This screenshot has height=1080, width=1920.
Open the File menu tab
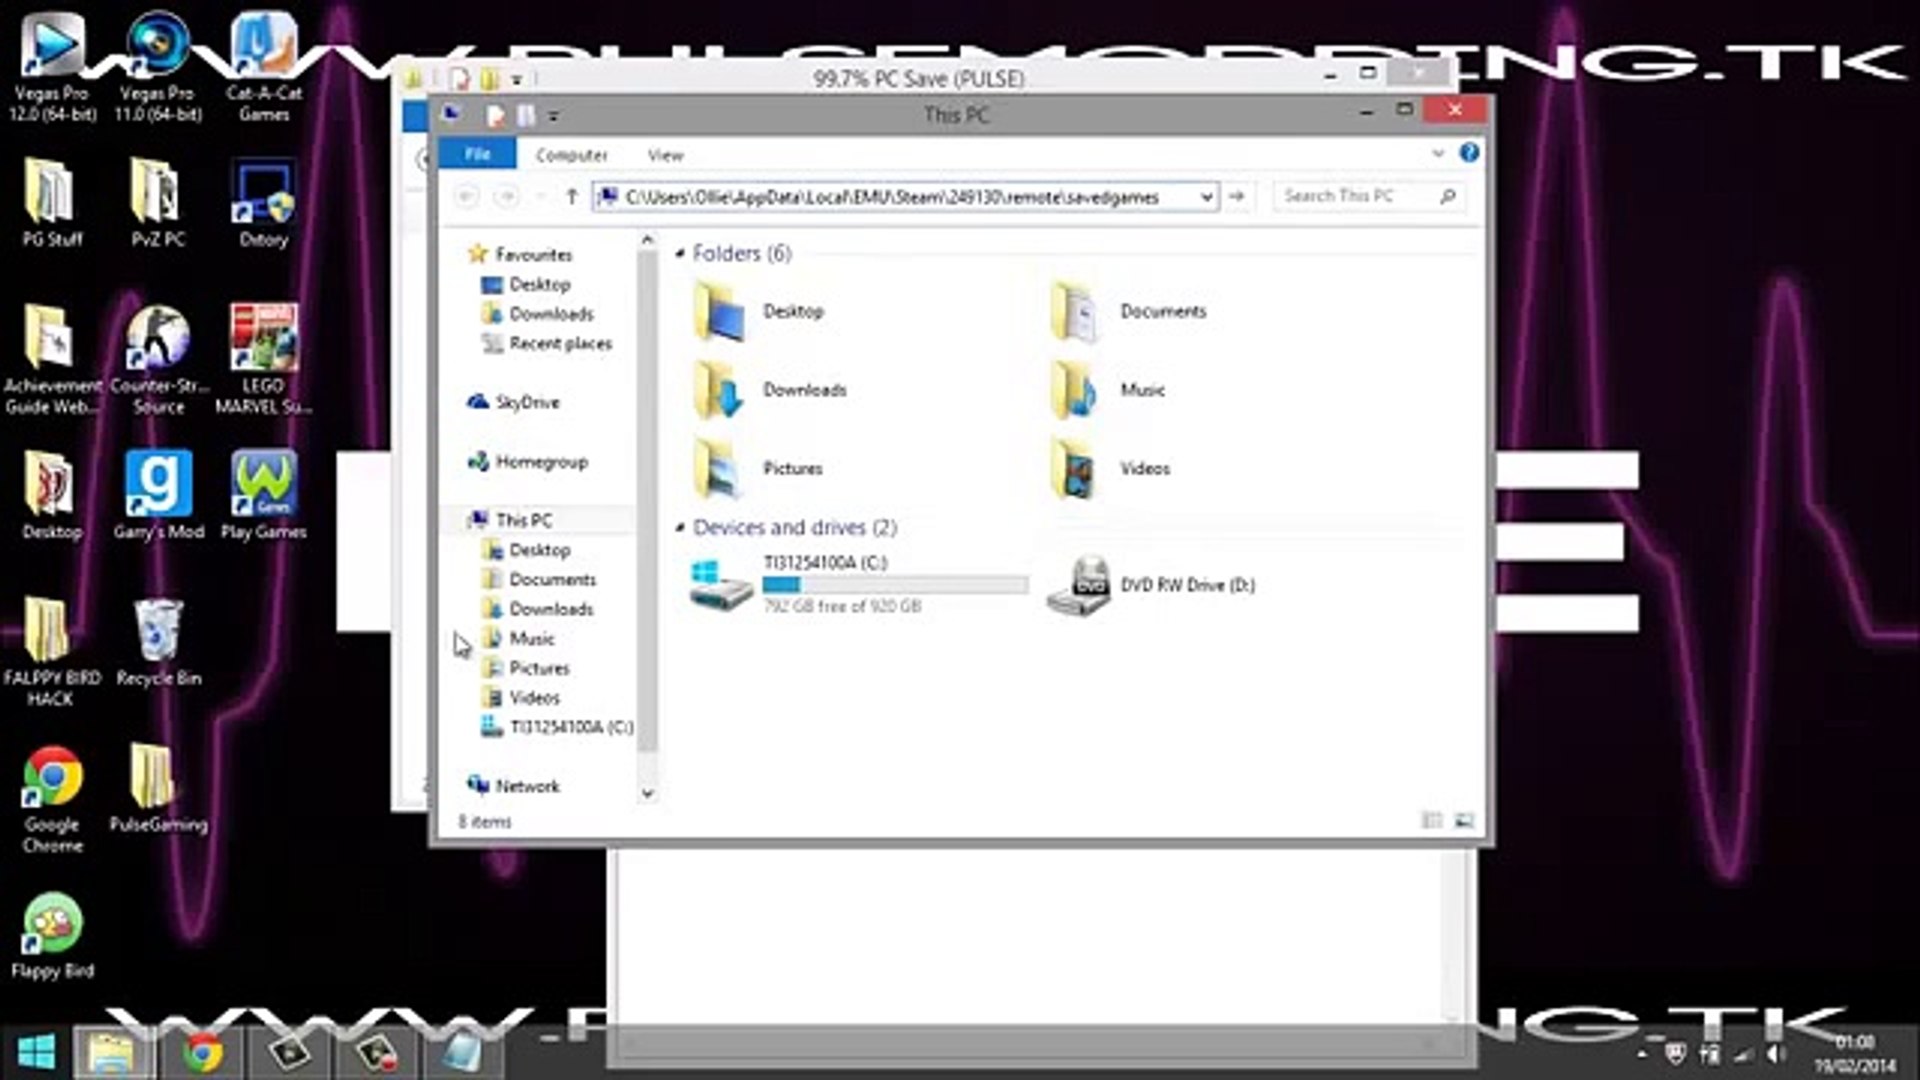tap(478, 154)
